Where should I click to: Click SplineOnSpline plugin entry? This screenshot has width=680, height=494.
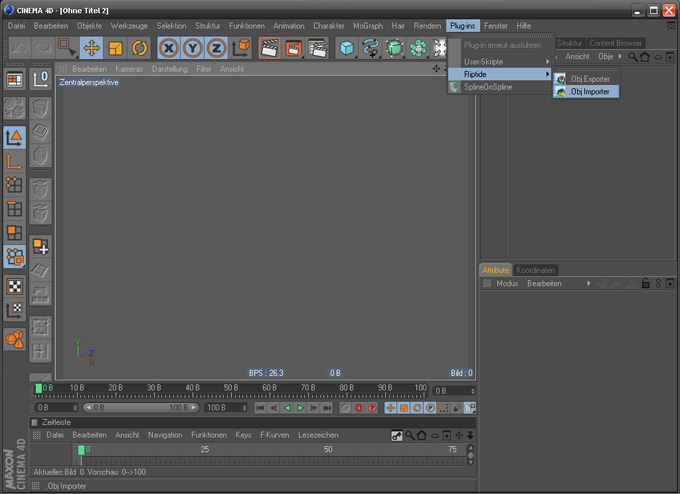487,87
